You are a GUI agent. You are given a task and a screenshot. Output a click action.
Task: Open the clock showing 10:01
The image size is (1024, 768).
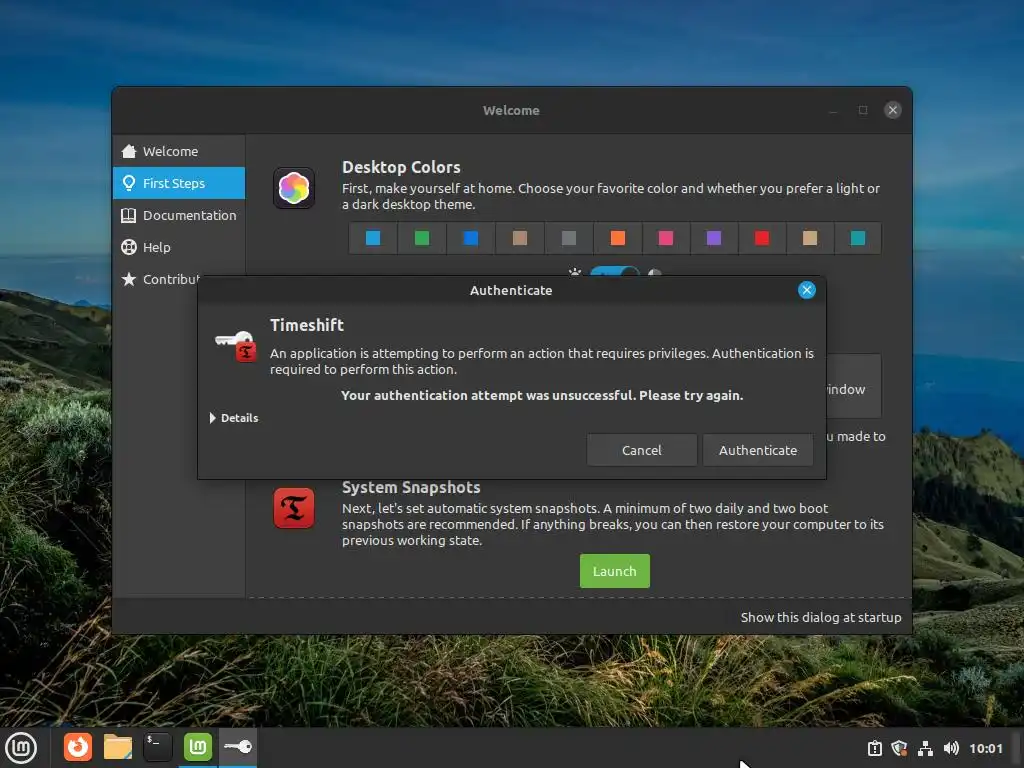[x=985, y=748]
